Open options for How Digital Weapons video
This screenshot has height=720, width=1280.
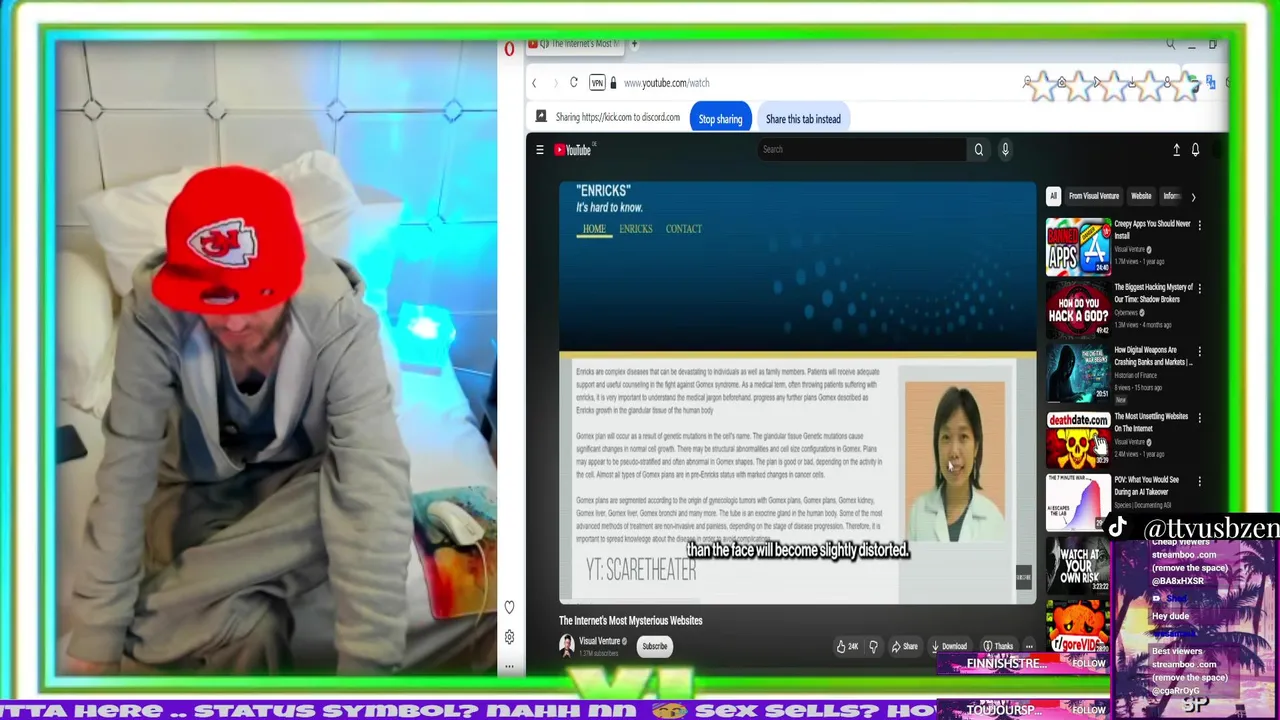[x=1200, y=352]
